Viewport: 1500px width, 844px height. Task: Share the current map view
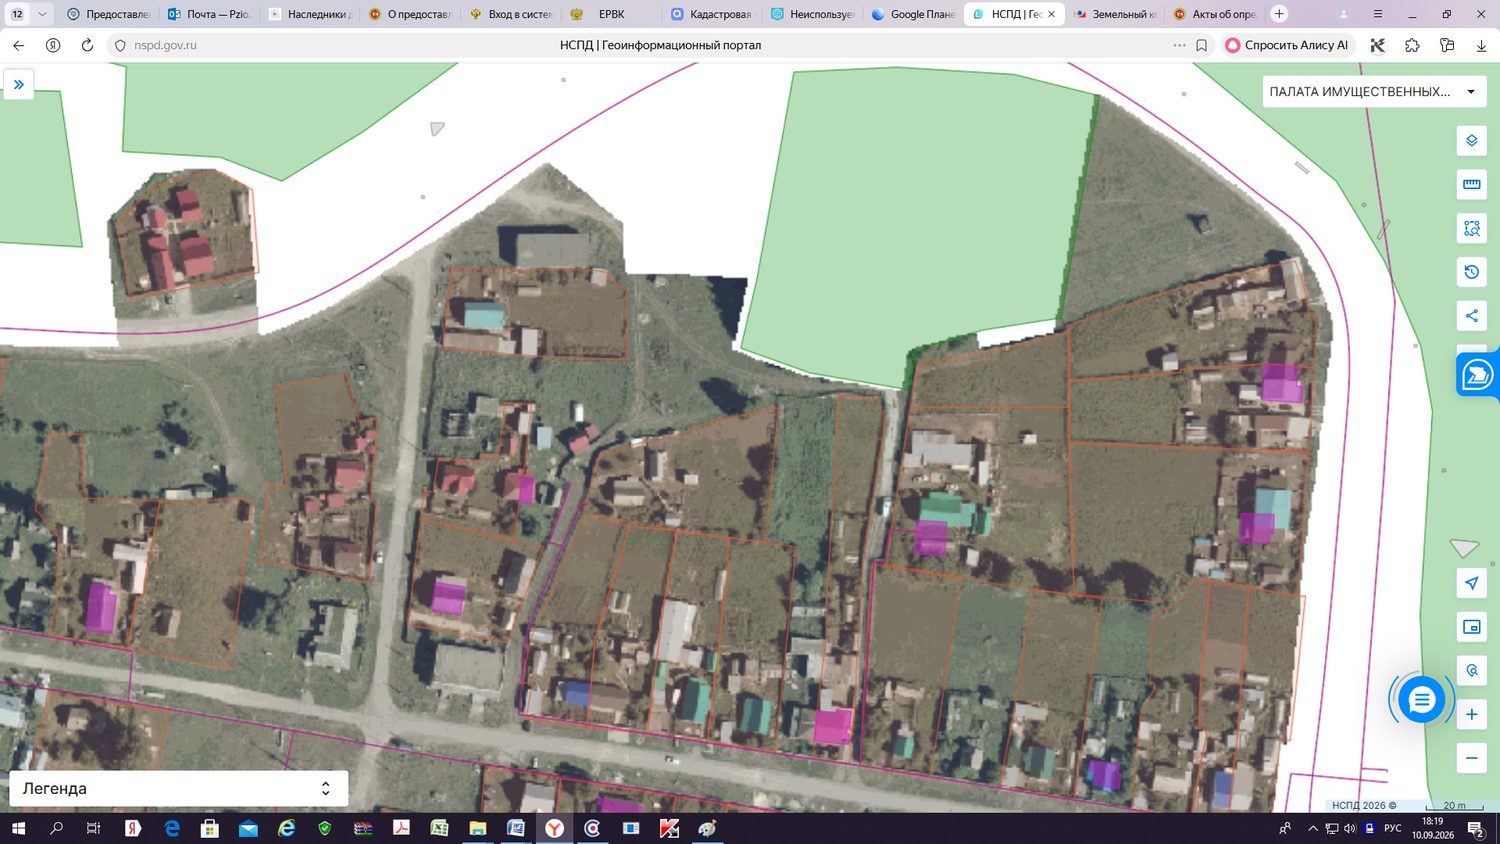[x=1471, y=316]
